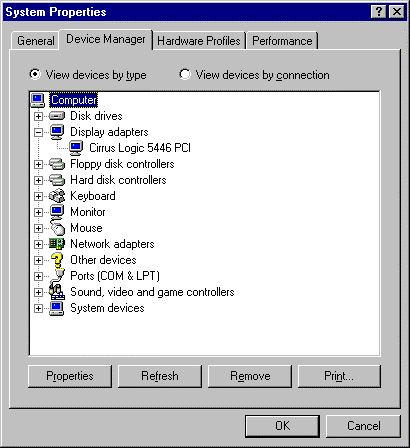The height and width of the screenshot is (448, 410).
Task: Select the Network adapters card icon
Action: click(x=57, y=244)
